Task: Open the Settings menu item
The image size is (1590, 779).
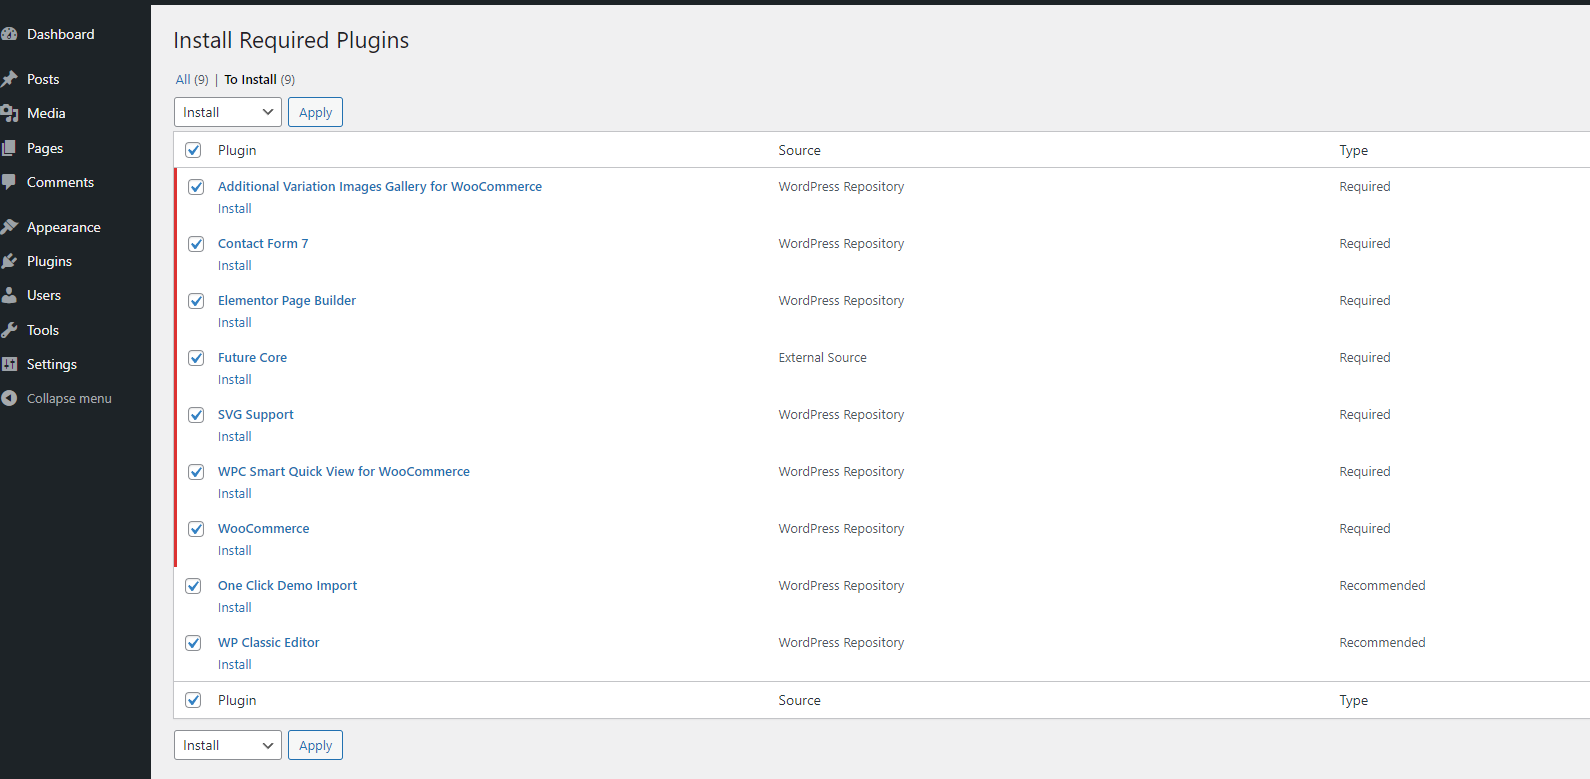Action: (52, 364)
